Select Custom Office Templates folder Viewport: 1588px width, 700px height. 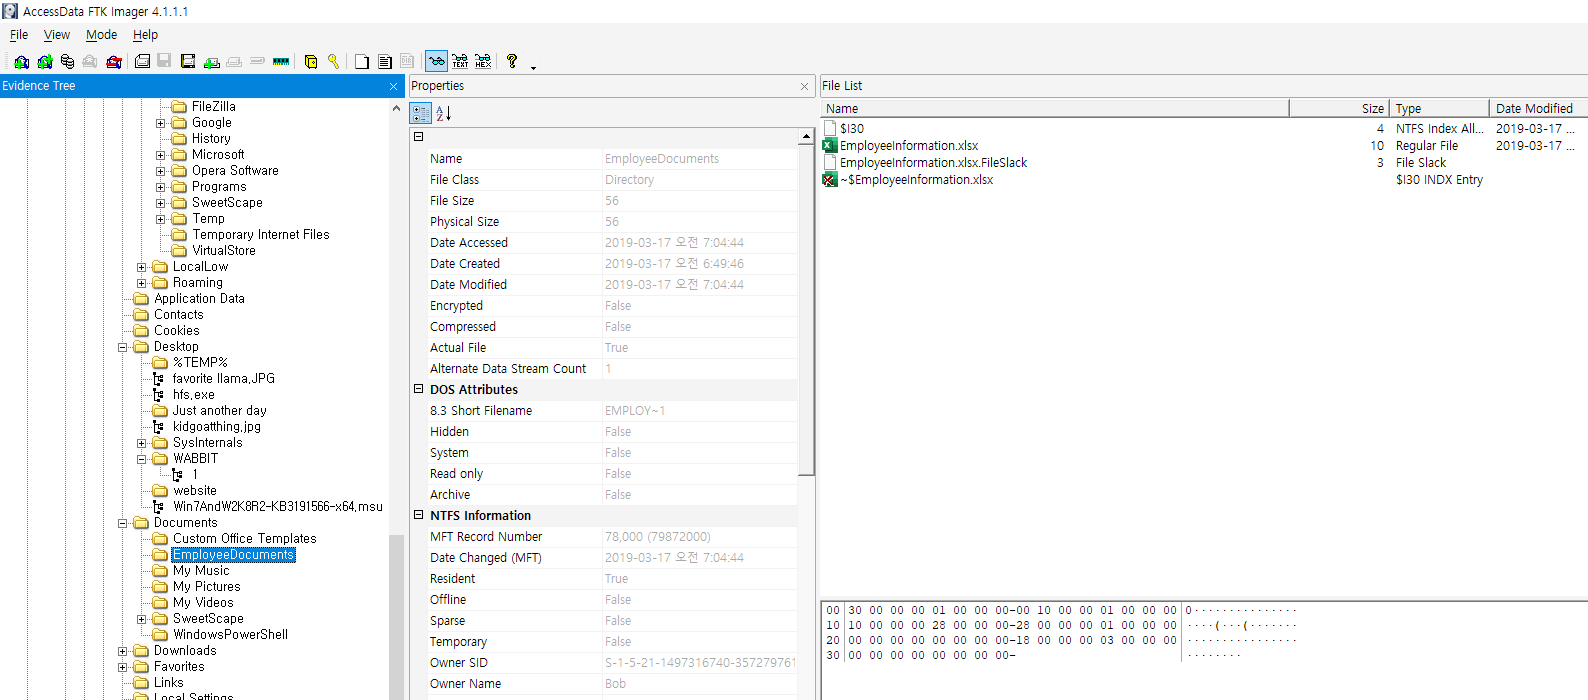(x=244, y=539)
